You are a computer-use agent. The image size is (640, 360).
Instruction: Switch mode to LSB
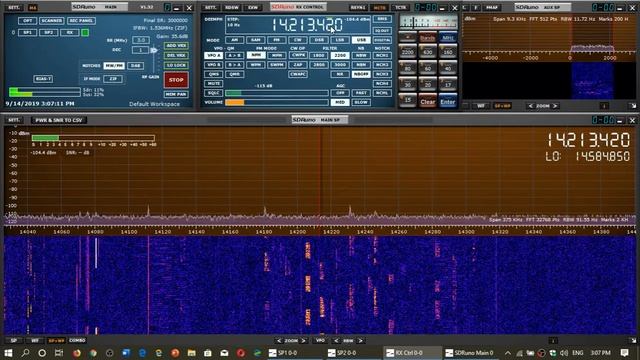click(x=340, y=40)
